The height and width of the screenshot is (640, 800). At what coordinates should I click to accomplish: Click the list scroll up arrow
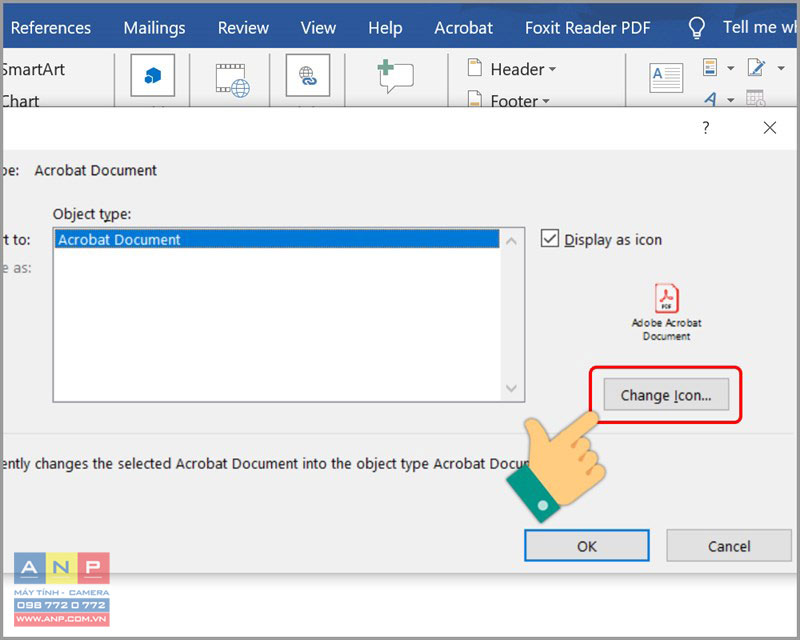(x=511, y=241)
